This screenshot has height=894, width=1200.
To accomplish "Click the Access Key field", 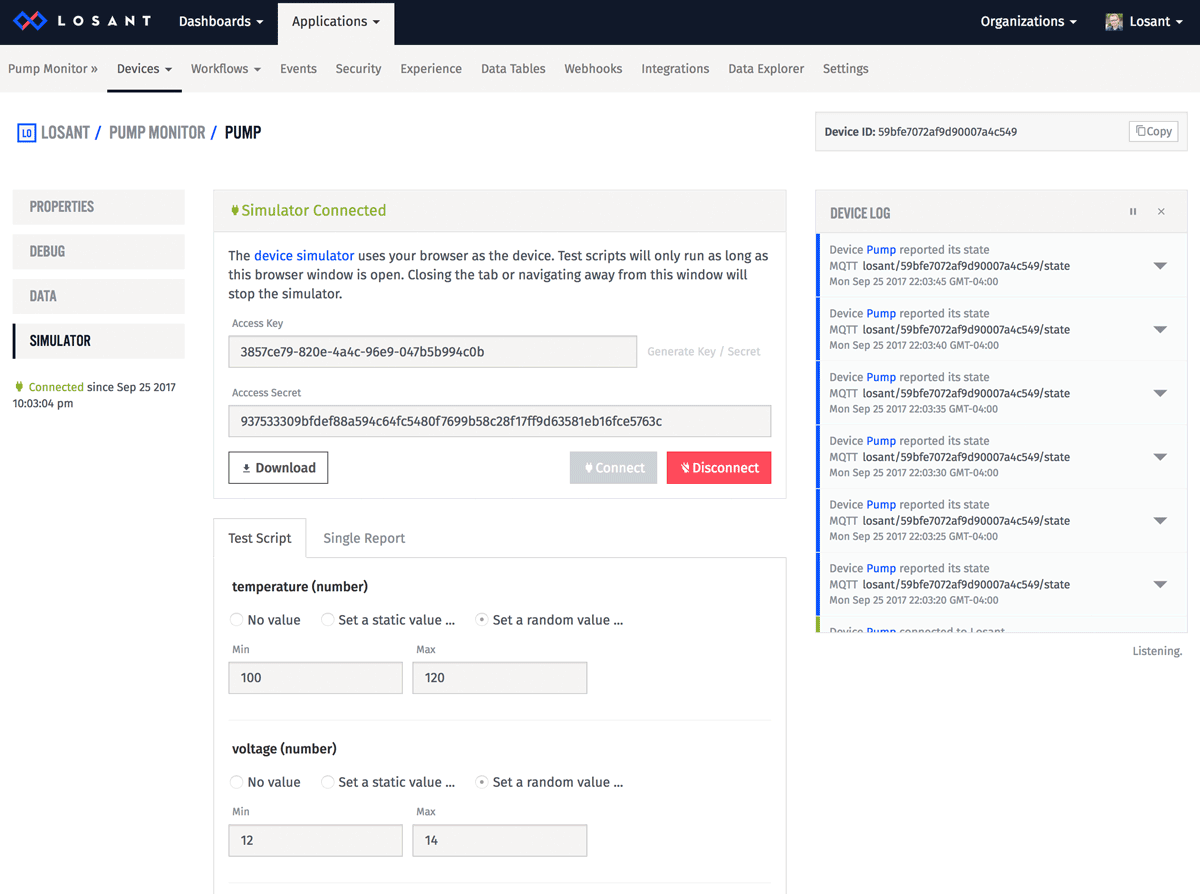I will coord(432,352).
